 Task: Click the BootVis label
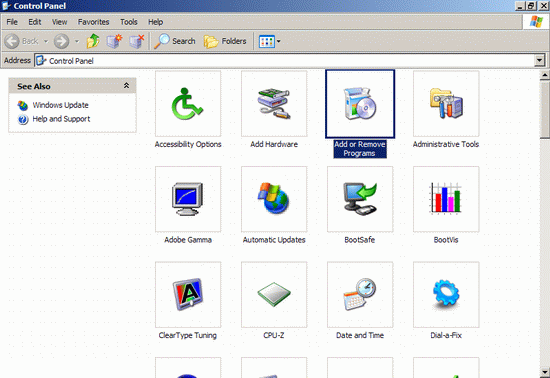pyautogui.click(x=446, y=240)
